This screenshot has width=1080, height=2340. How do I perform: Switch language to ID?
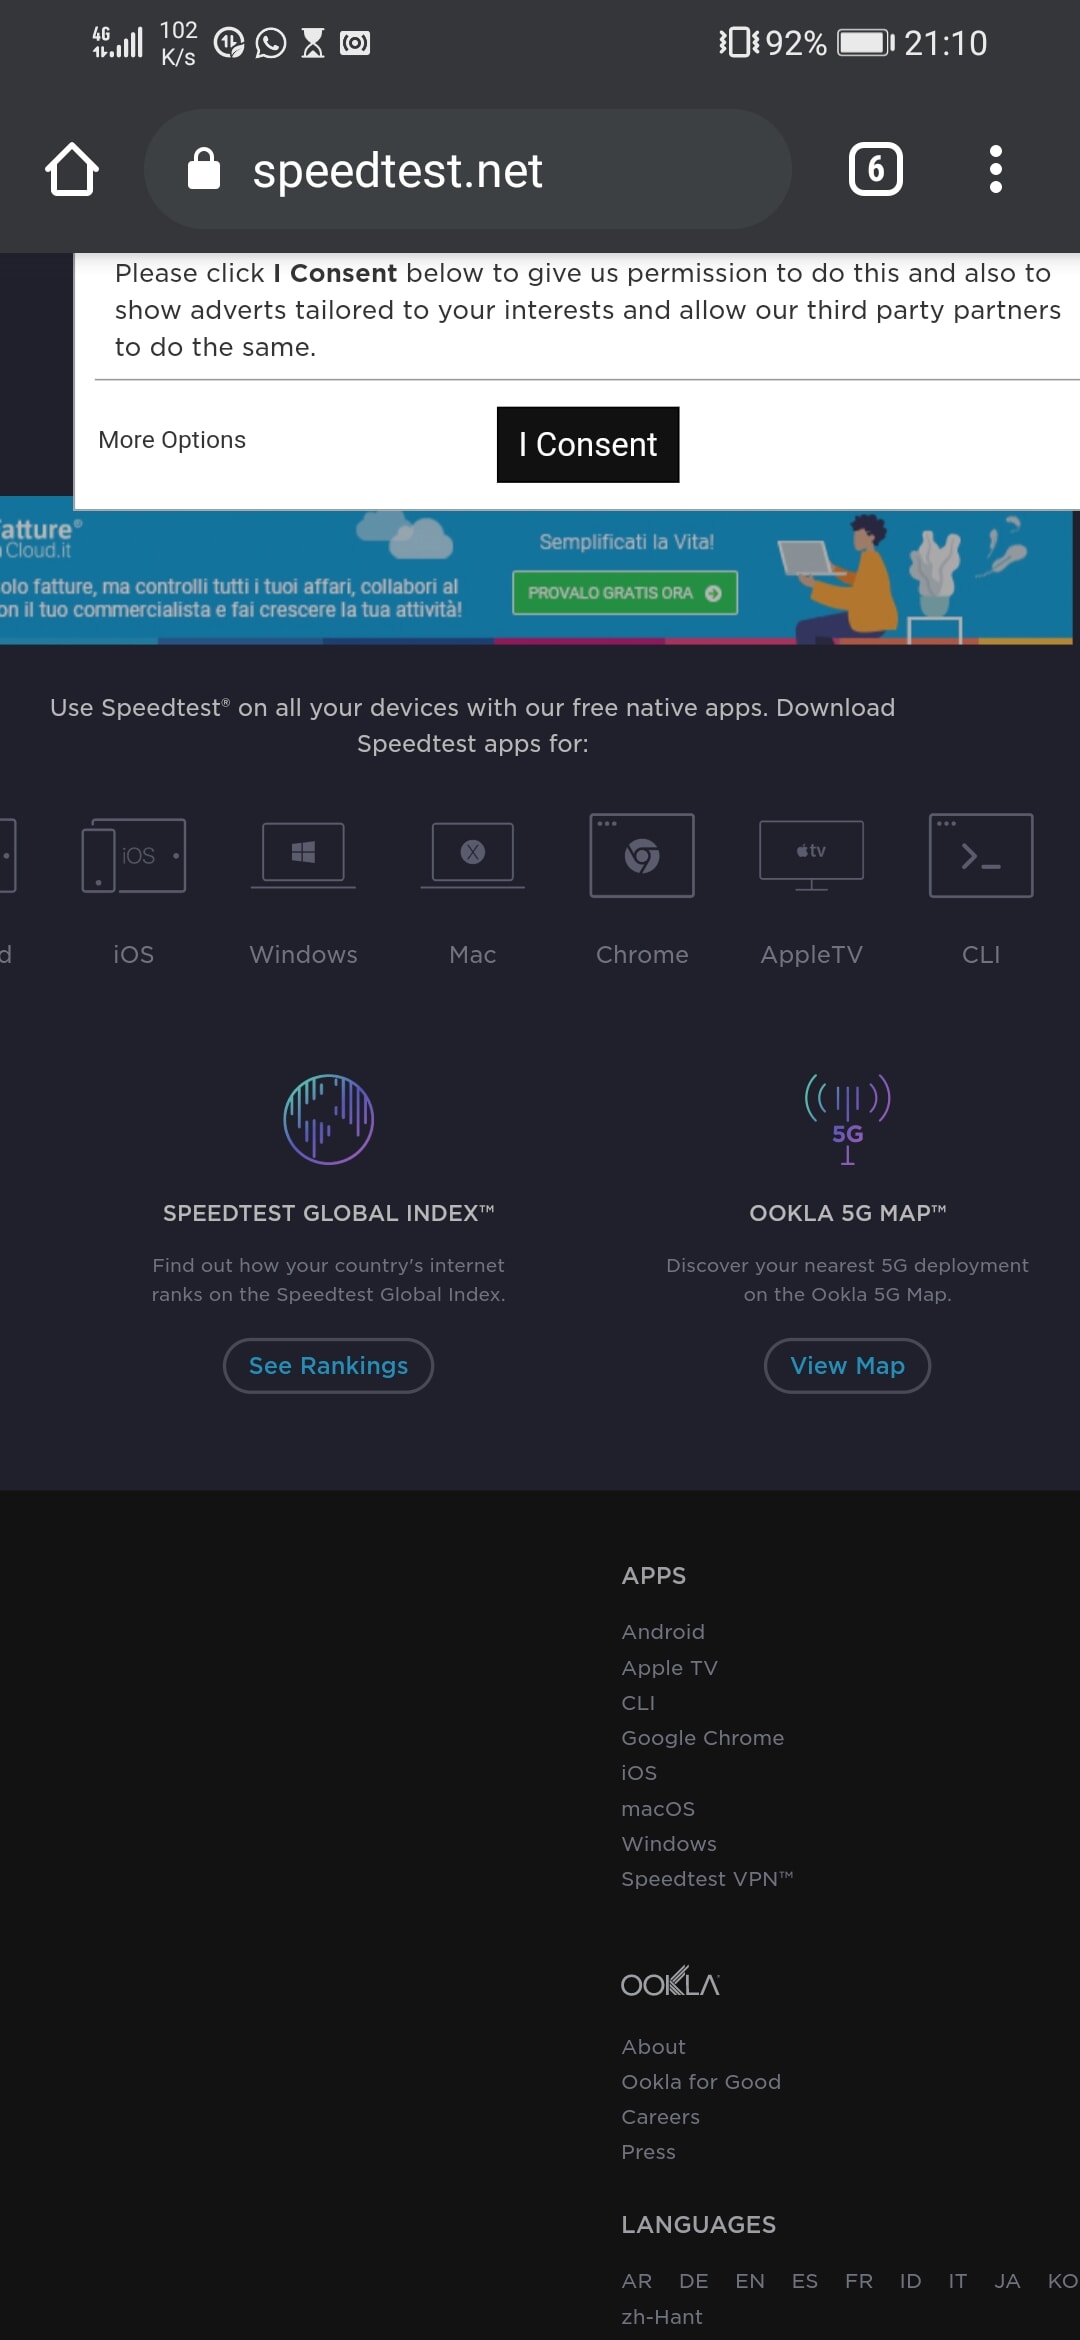tap(910, 2281)
